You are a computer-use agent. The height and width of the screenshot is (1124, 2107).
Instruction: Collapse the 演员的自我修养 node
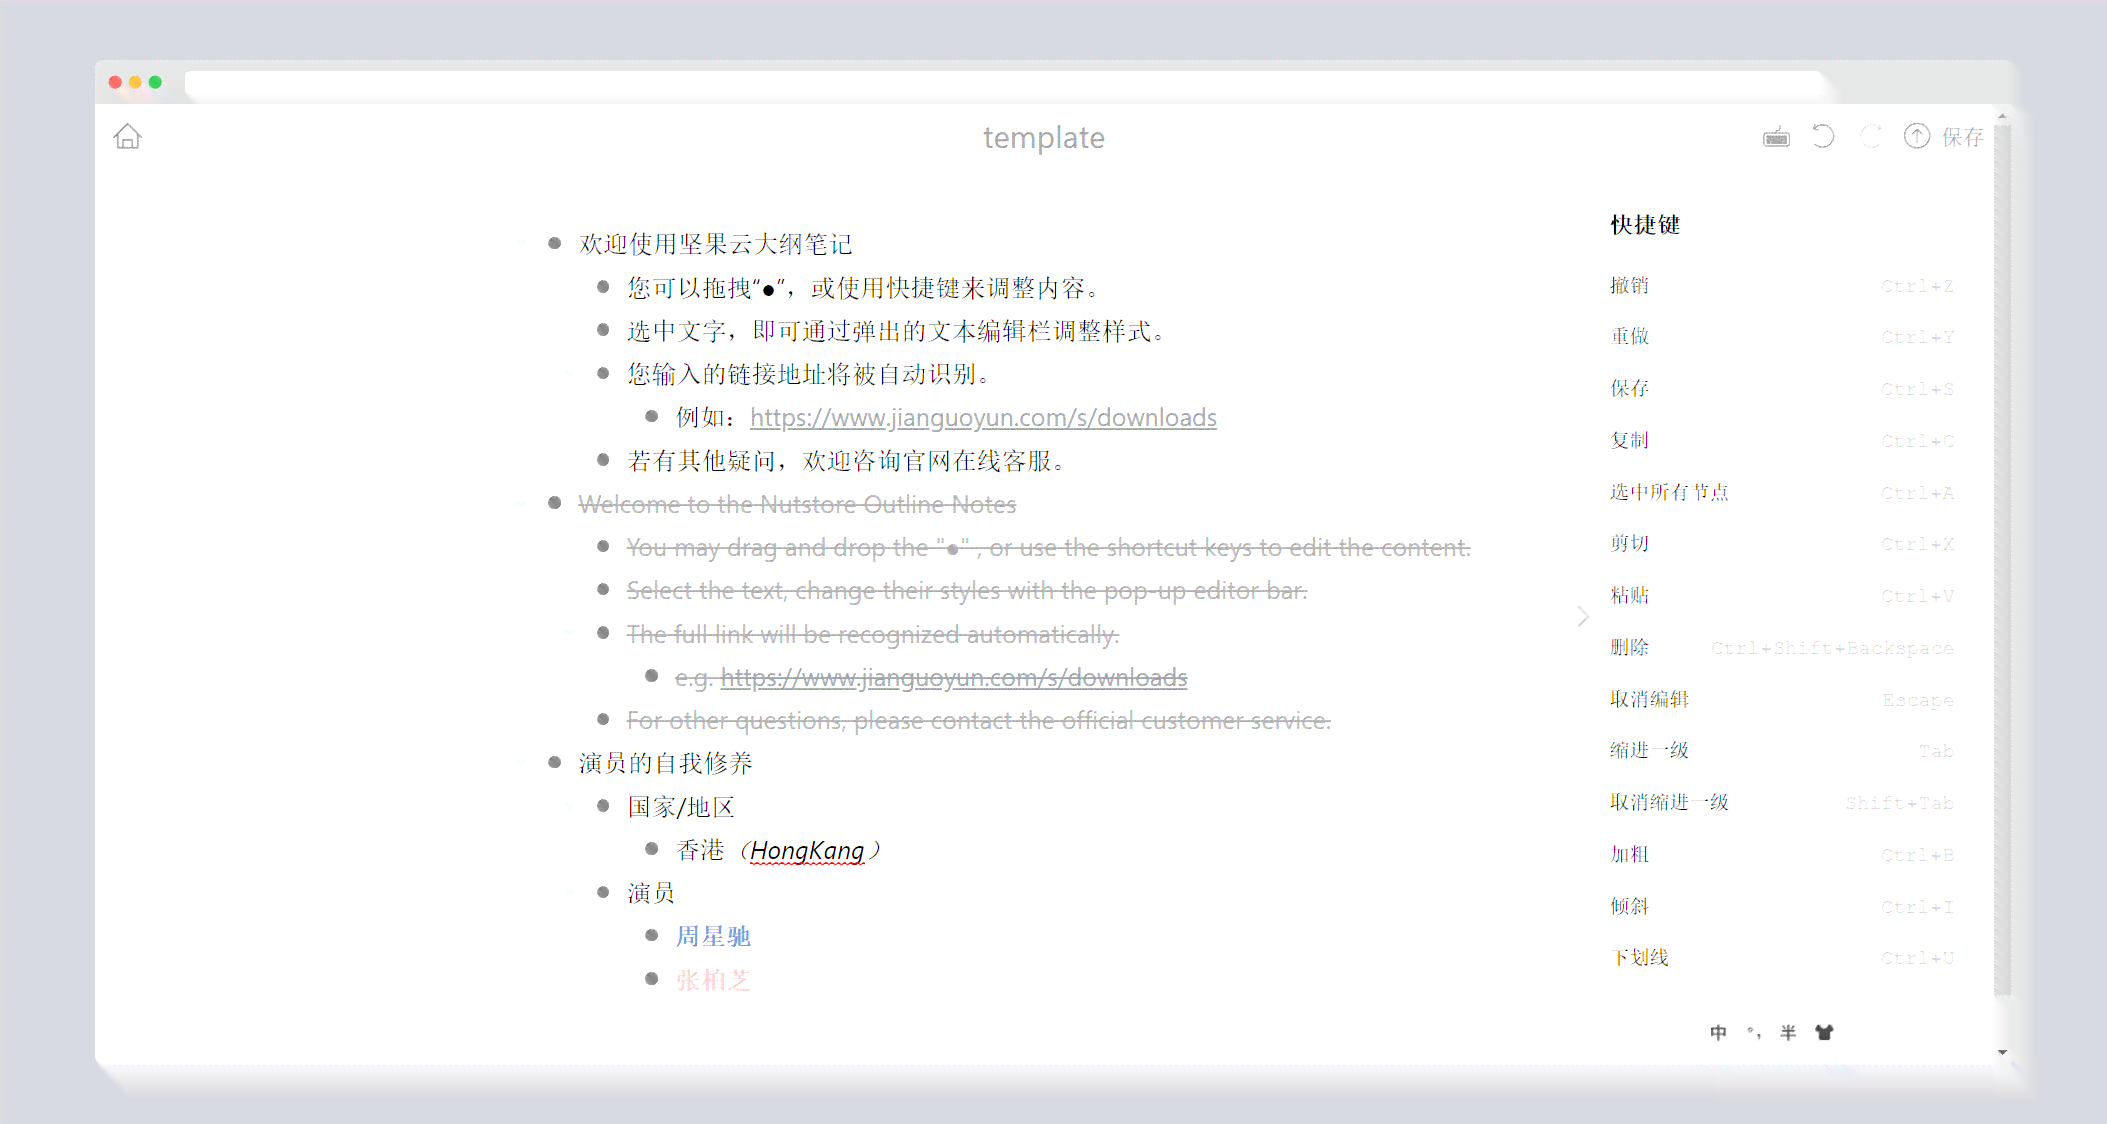[x=521, y=762]
